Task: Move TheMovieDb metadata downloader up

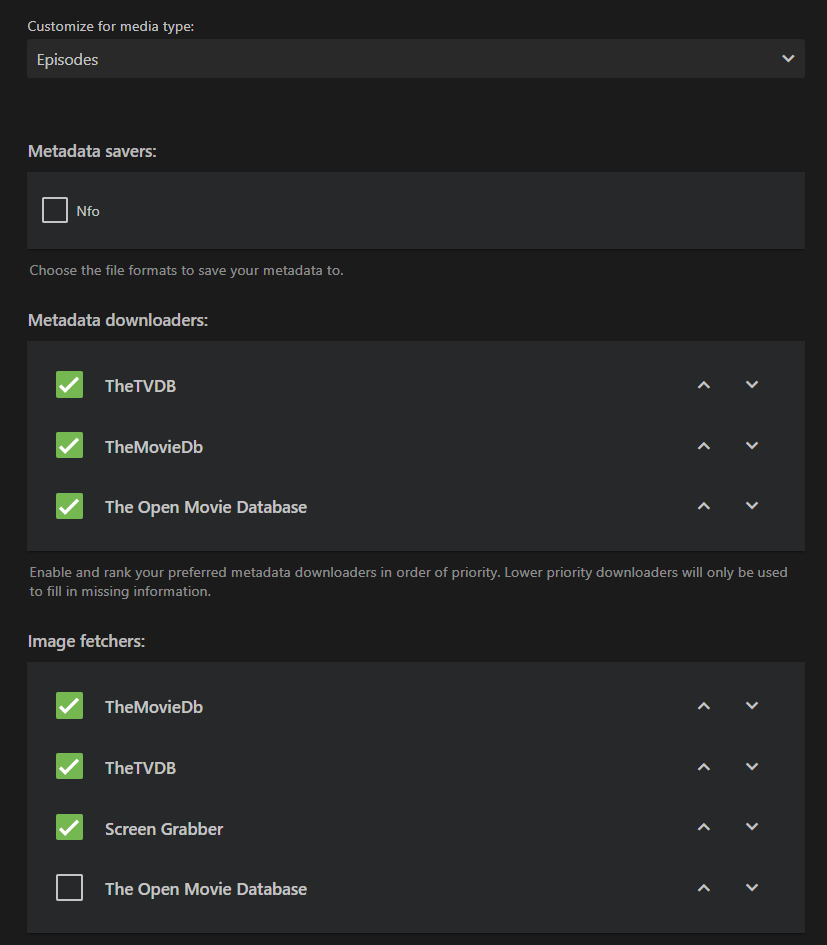Action: 704,446
